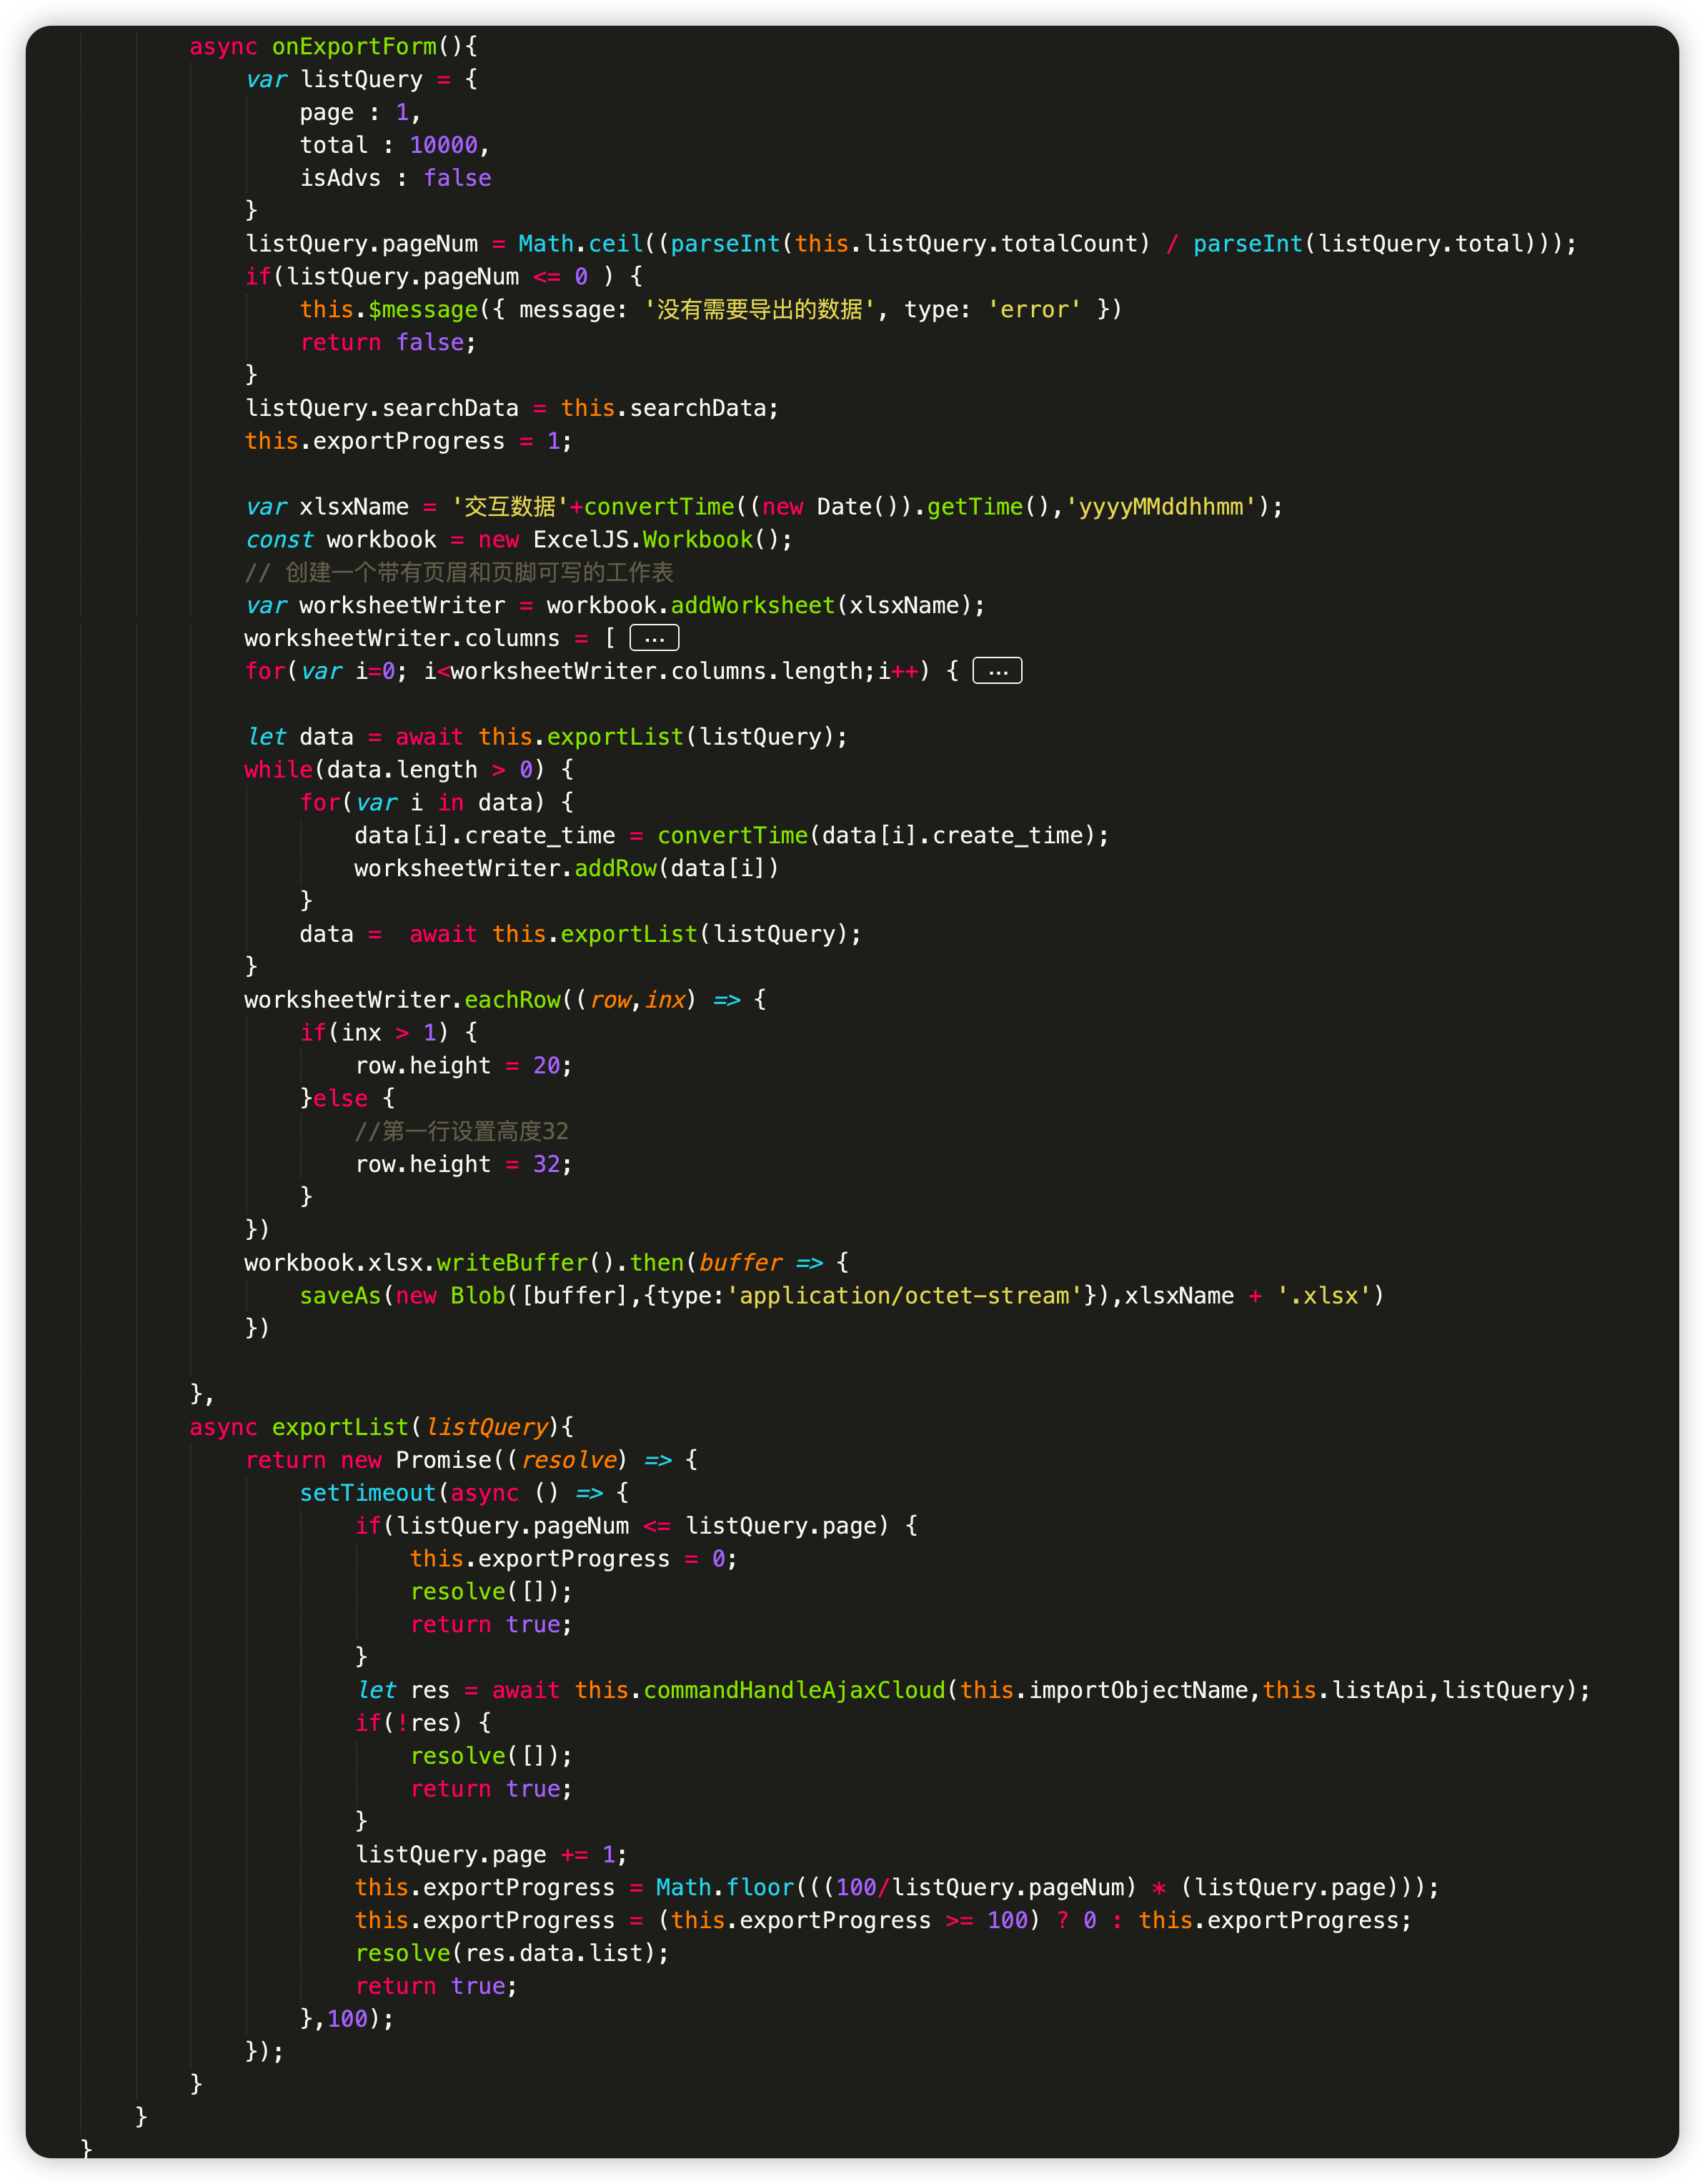
Task: Click the writeBuffer method call
Action: click(x=512, y=1263)
